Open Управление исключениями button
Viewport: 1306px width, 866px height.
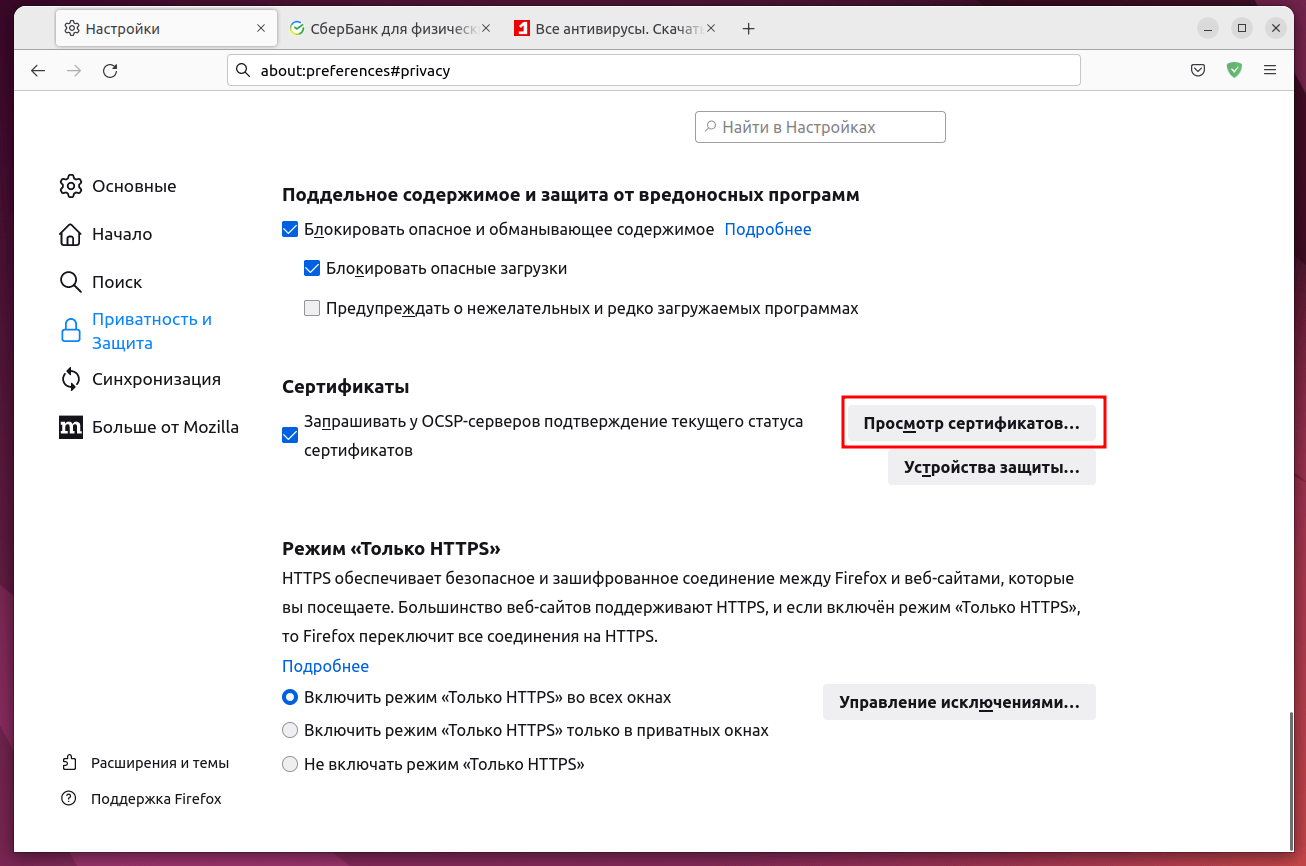coord(959,702)
